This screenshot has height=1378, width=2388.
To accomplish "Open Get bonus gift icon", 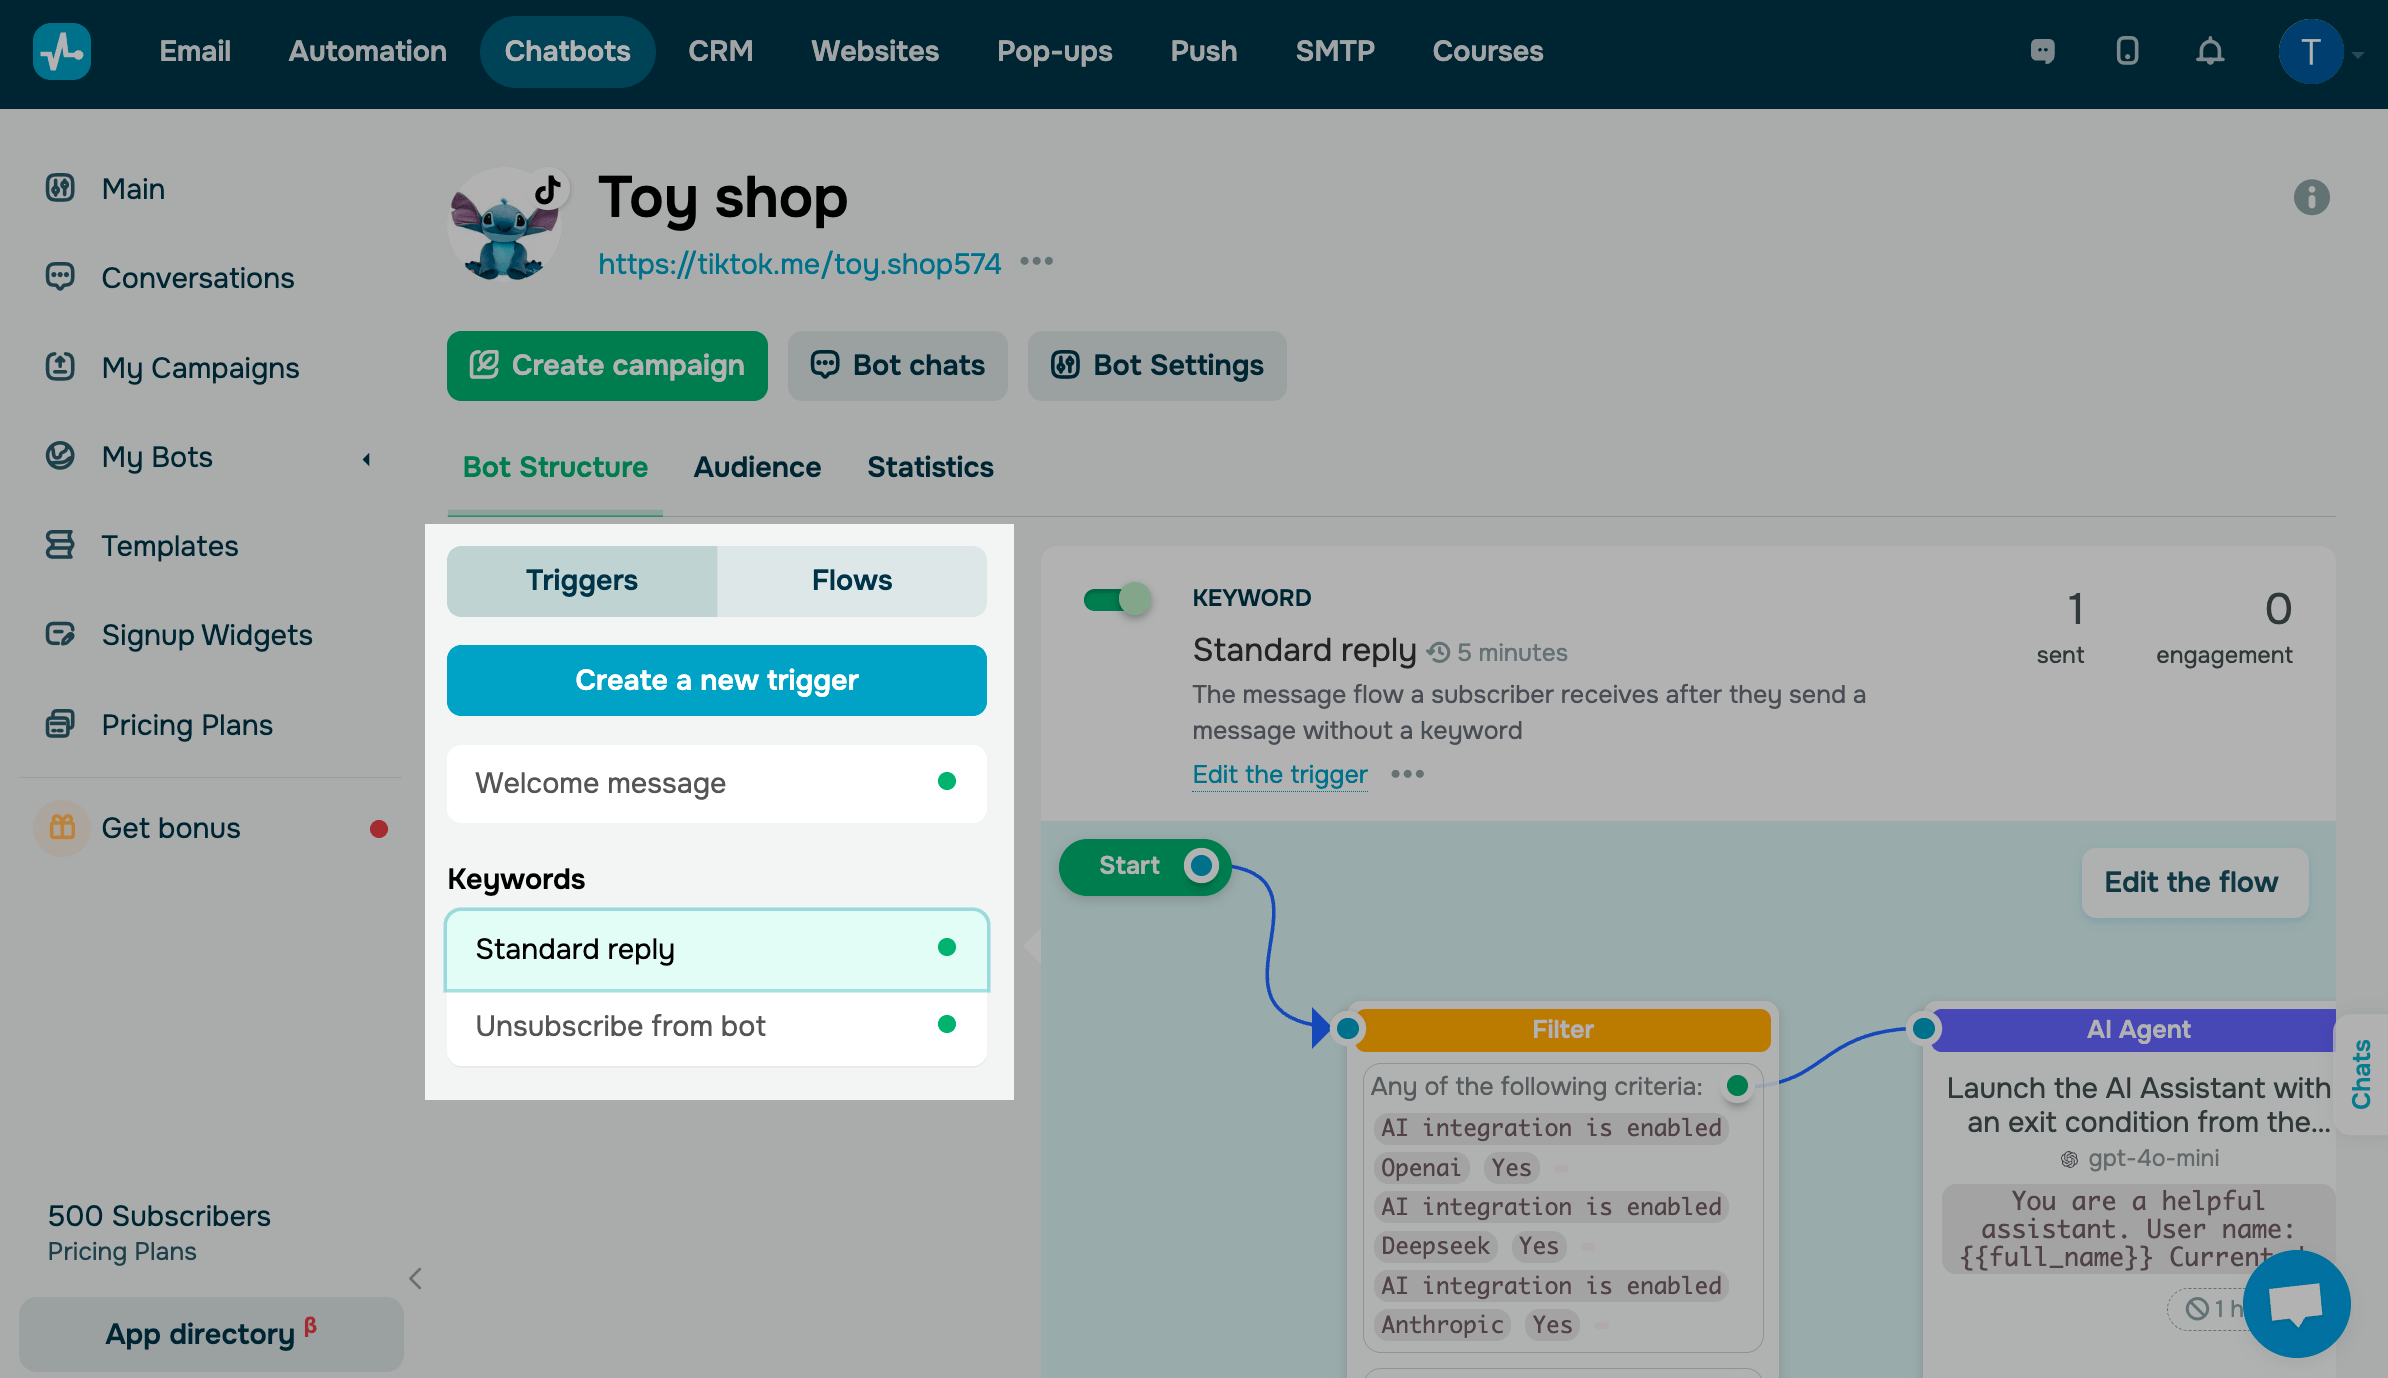I will (x=62, y=828).
